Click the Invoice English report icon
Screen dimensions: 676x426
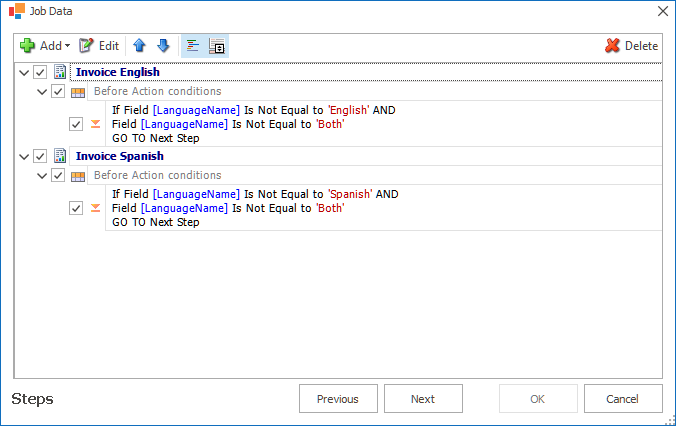pyautogui.click(x=60, y=72)
